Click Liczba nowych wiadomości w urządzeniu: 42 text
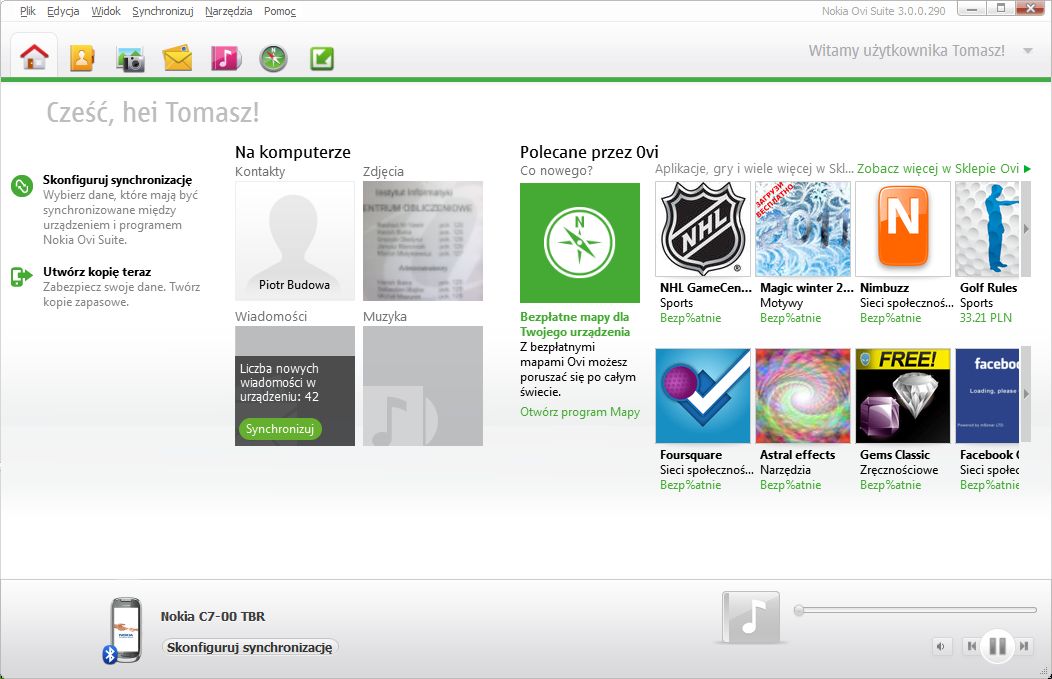The image size is (1052, 679). (x=279, y=382)
